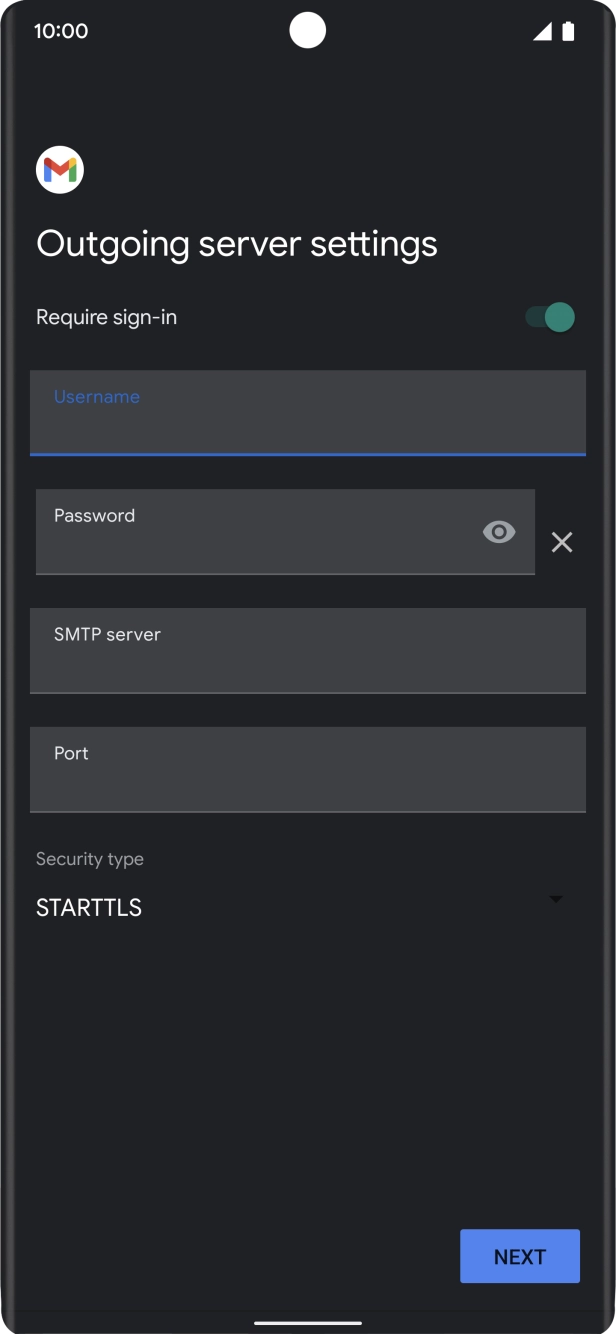Focus the SMTP server field

308,651
